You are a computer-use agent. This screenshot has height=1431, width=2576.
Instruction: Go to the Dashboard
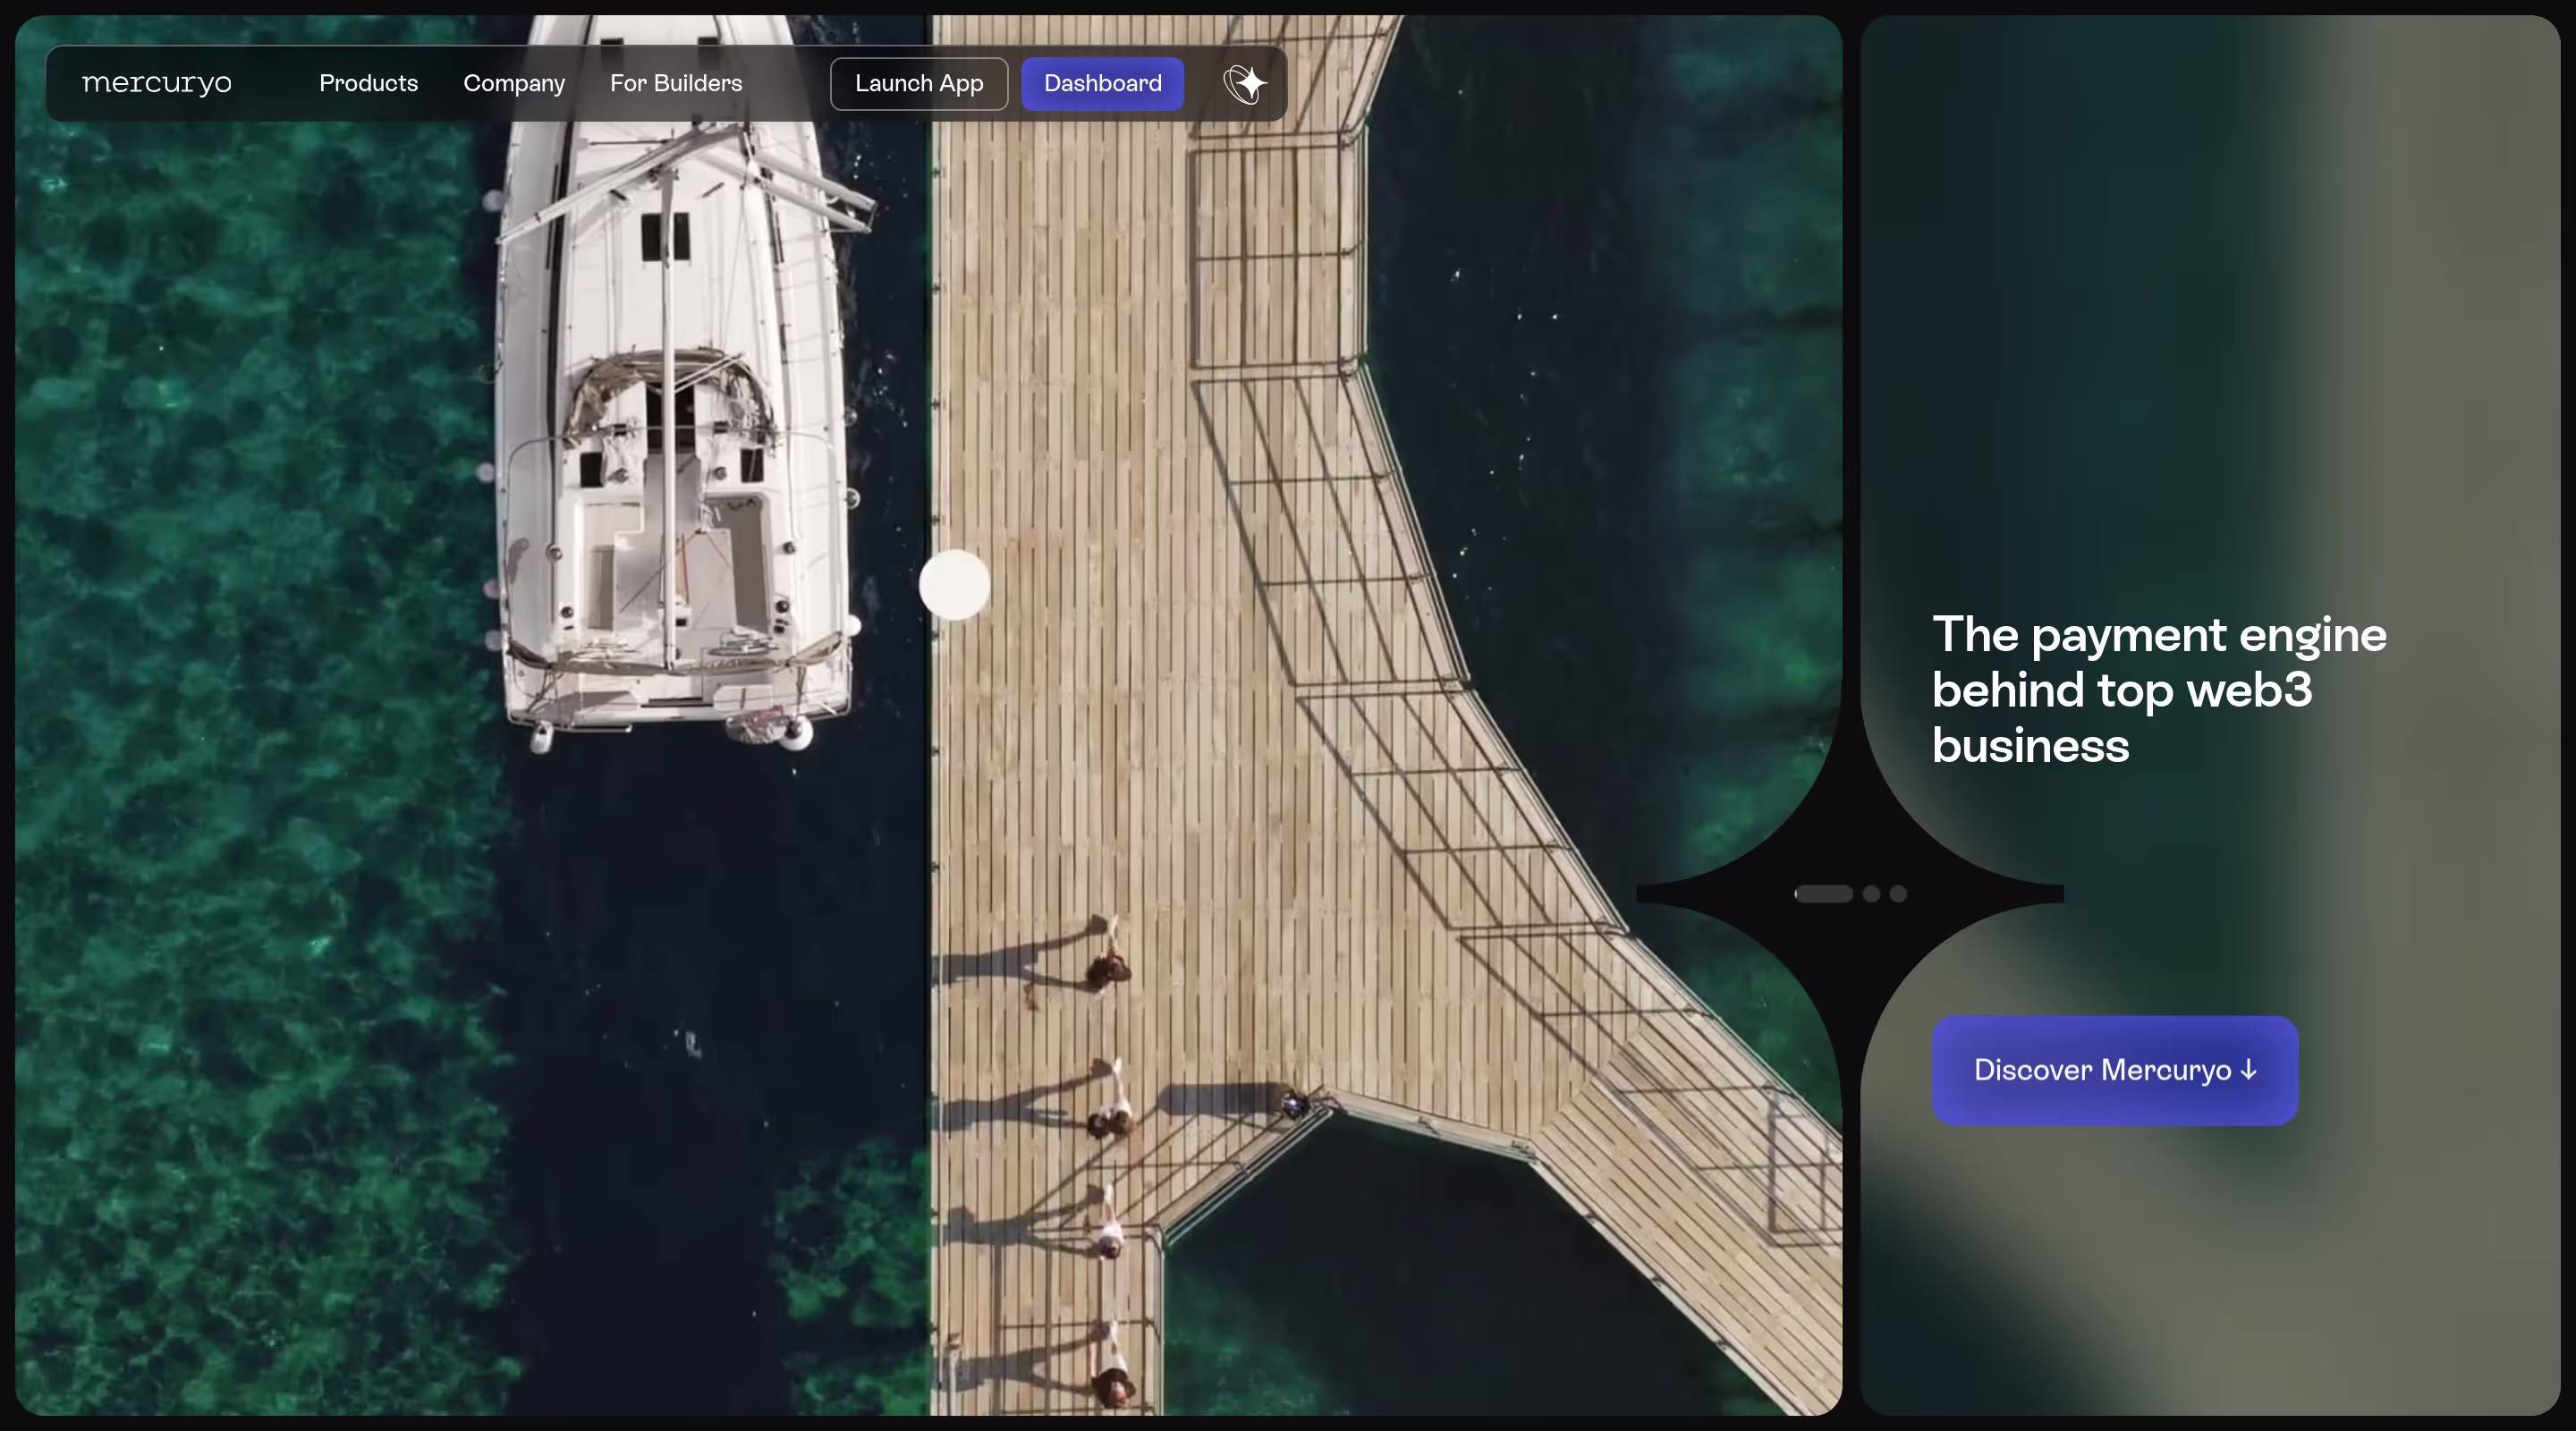click(x=1102, y=83)
